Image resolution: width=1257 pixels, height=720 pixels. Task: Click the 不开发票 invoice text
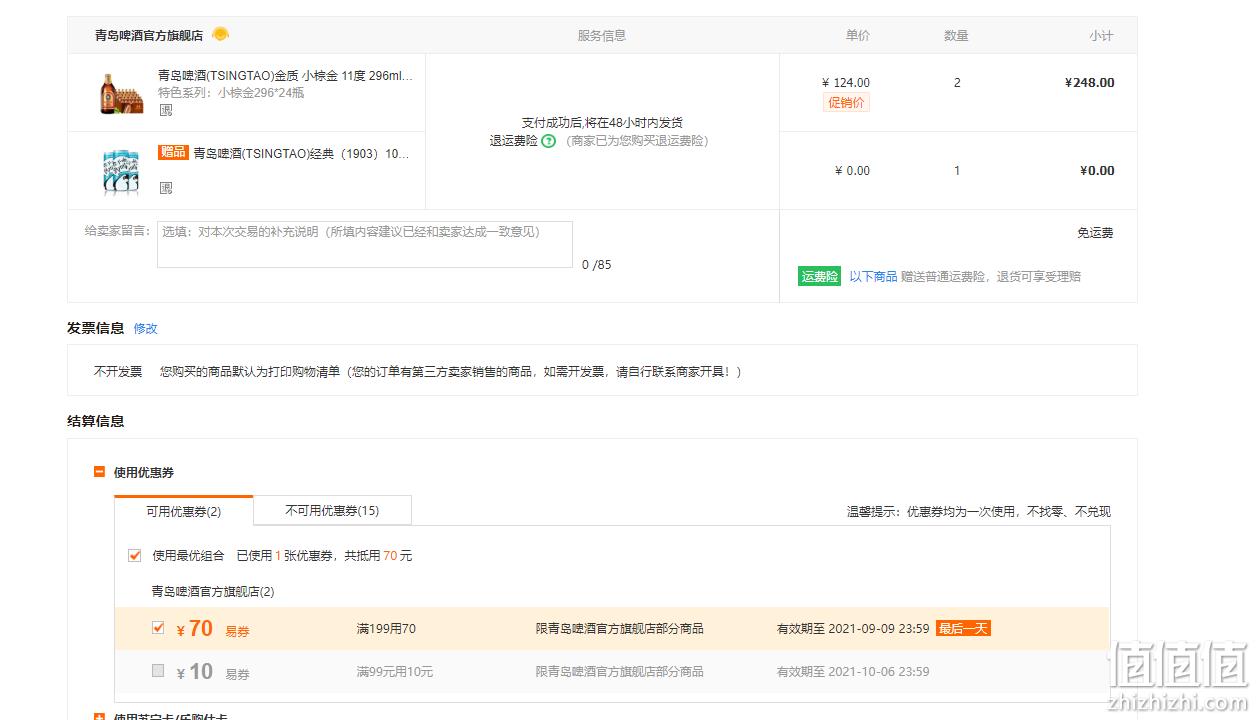pos(118,372)
